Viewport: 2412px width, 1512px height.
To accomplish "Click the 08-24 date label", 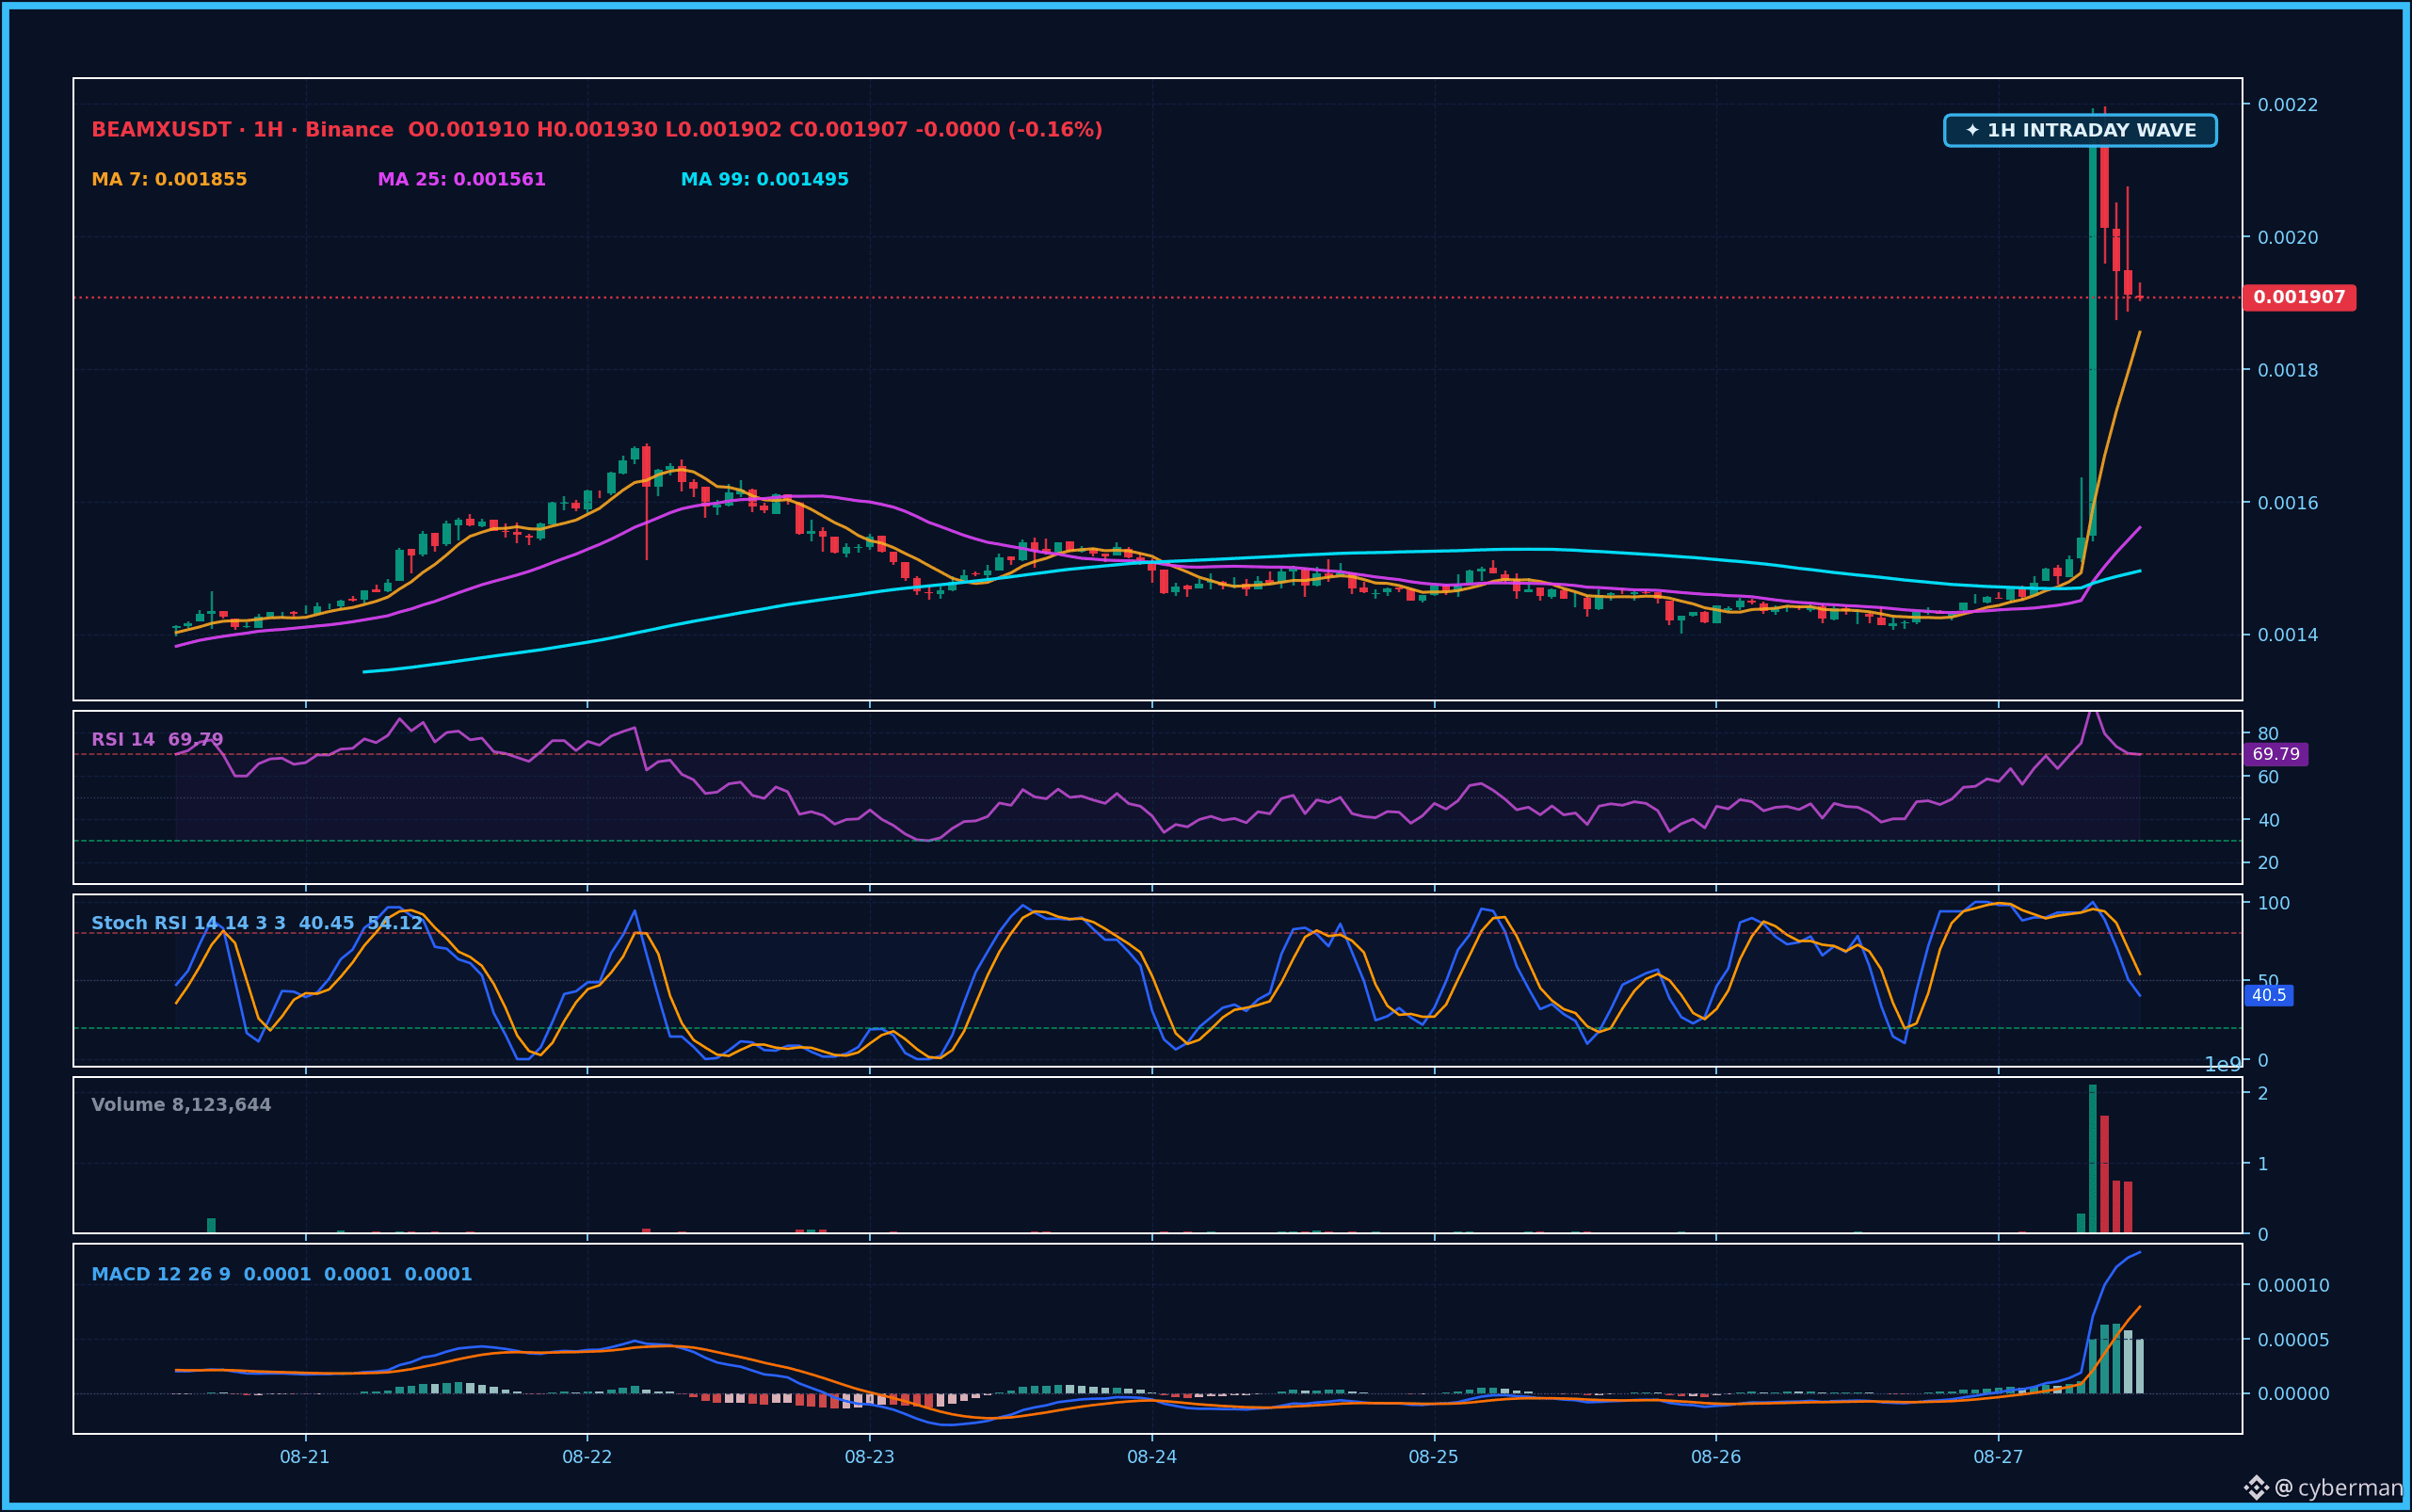I will (x=1152, y=1457).
